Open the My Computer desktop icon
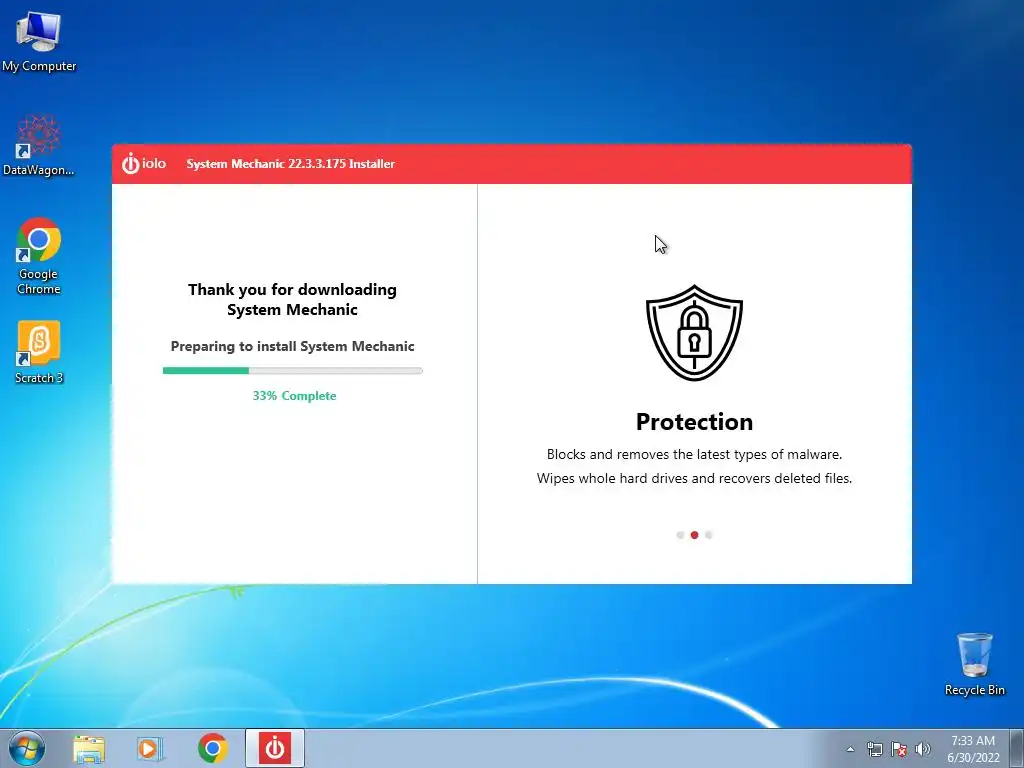 coord(39,41)
